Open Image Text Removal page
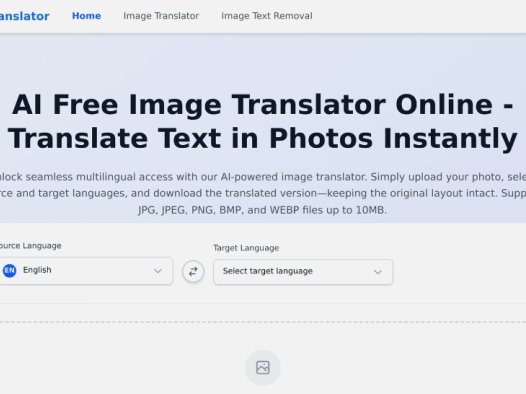This screenshot has height=394, width=526. point(267,16)
